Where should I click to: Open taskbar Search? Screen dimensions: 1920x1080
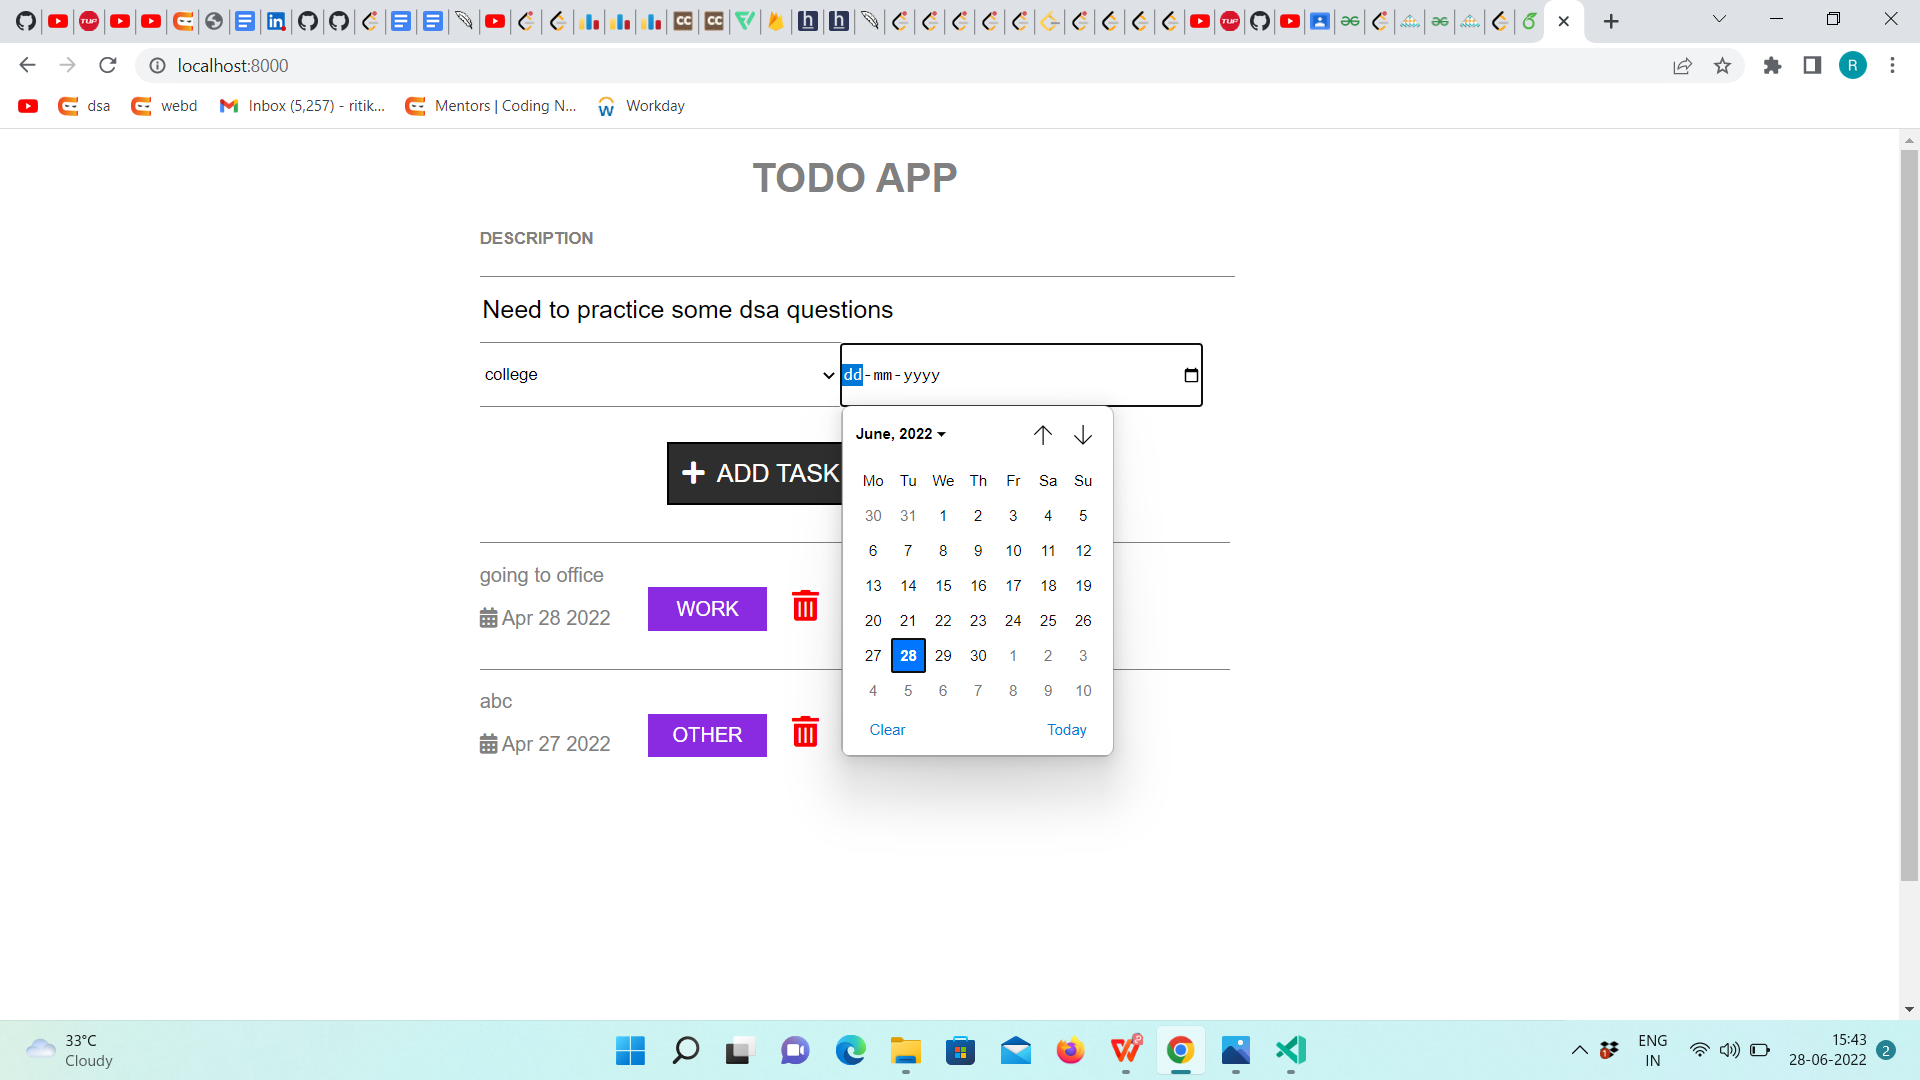tap(685, 1050)
